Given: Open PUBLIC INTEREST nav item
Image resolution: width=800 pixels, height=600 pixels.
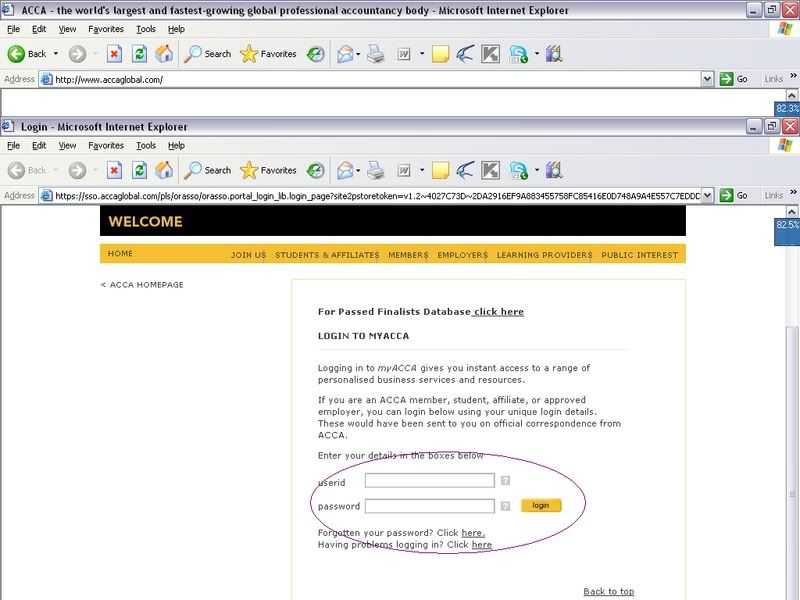Looking at the screenshot, I should pos(639,255).
